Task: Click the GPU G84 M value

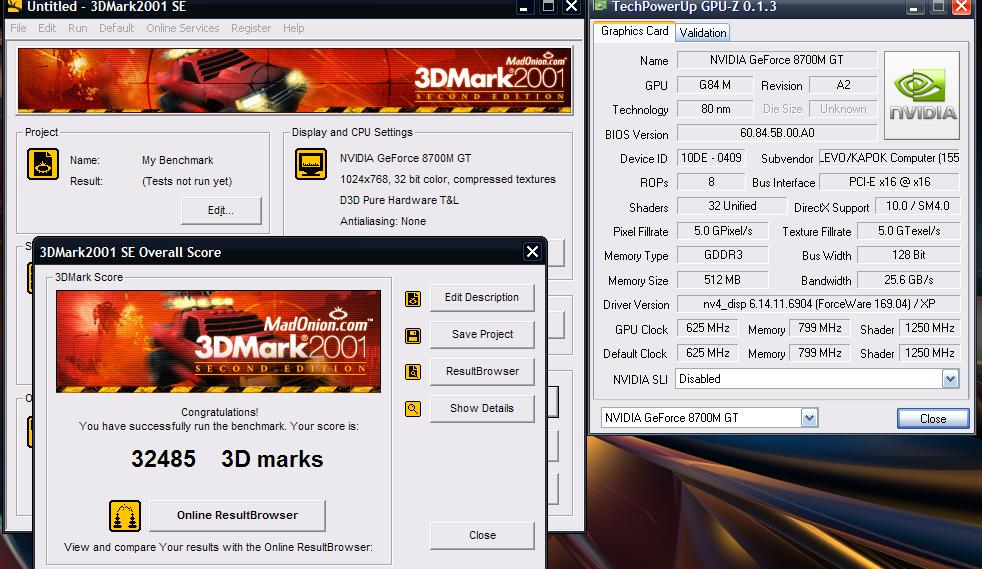Action: click(x=715, y=85)
